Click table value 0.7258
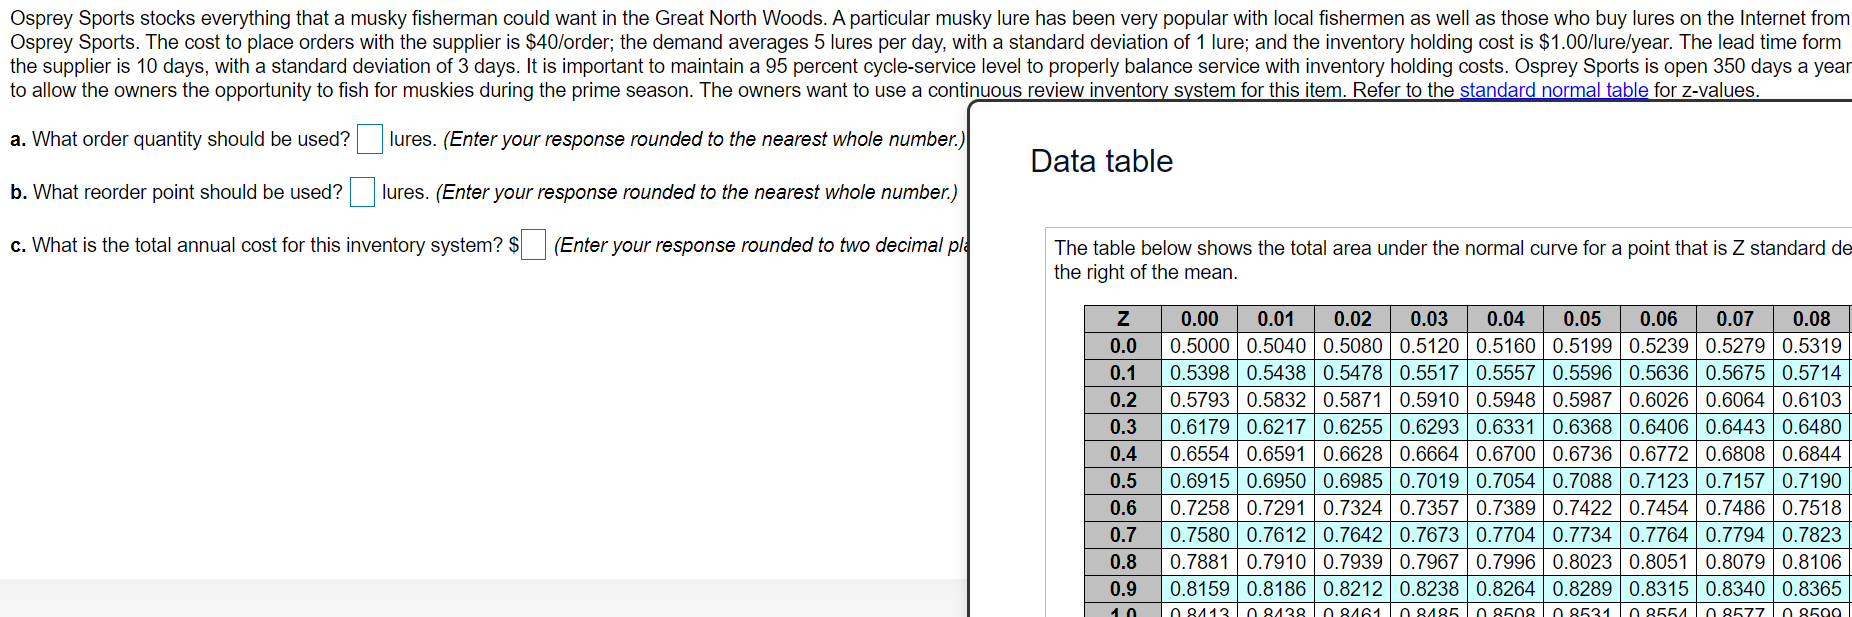Viewport: 1852px width, 617px height. [1199, 508]
